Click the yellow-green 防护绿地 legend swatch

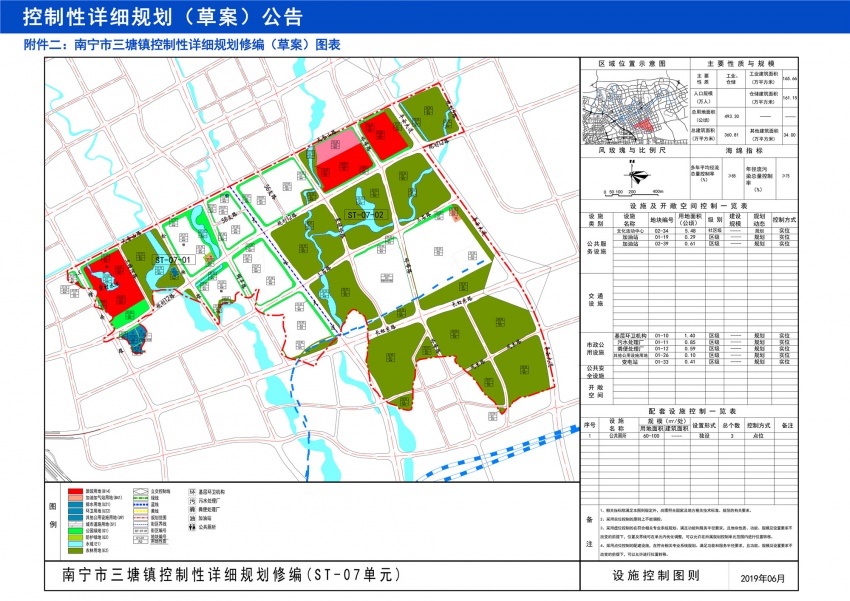coord(75,538)
